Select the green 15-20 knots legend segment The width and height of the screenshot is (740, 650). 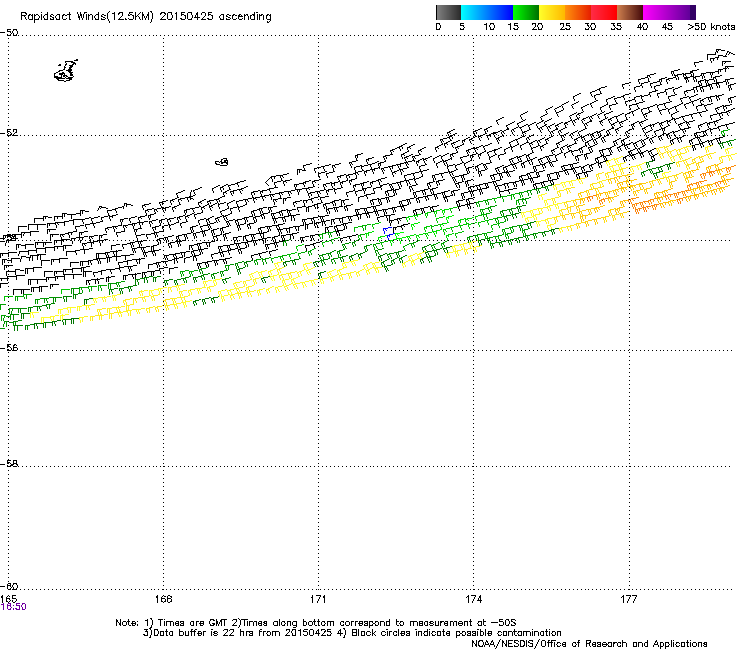[x=526, y=12]
